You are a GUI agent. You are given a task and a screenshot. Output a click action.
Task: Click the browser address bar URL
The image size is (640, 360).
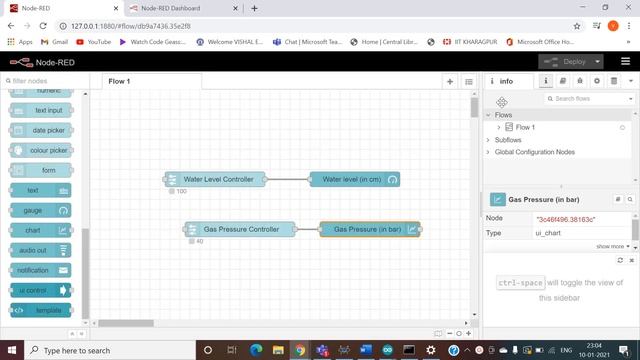tap(131, 26)
